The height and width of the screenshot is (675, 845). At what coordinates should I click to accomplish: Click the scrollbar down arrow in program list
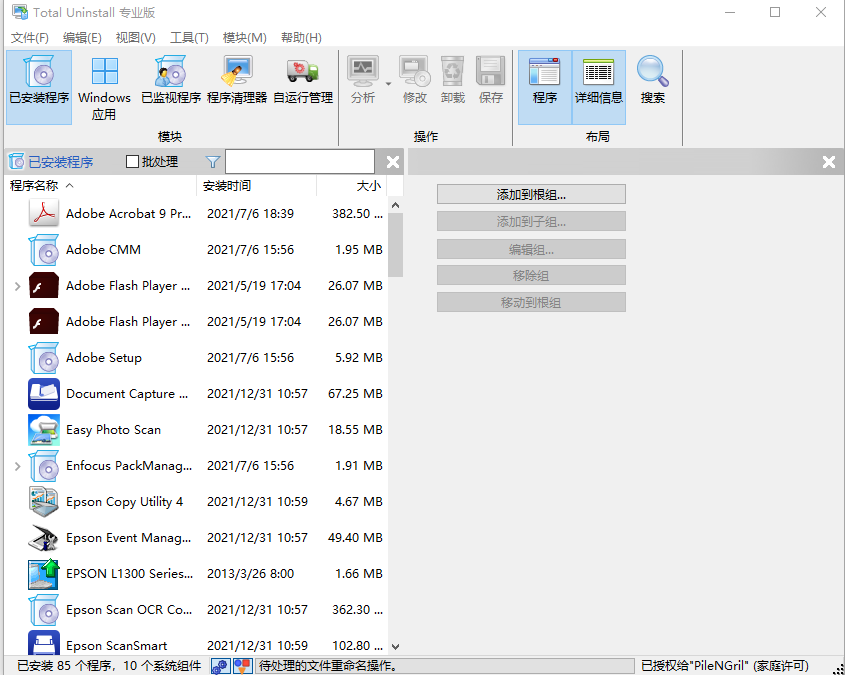(x=396, y=646)
